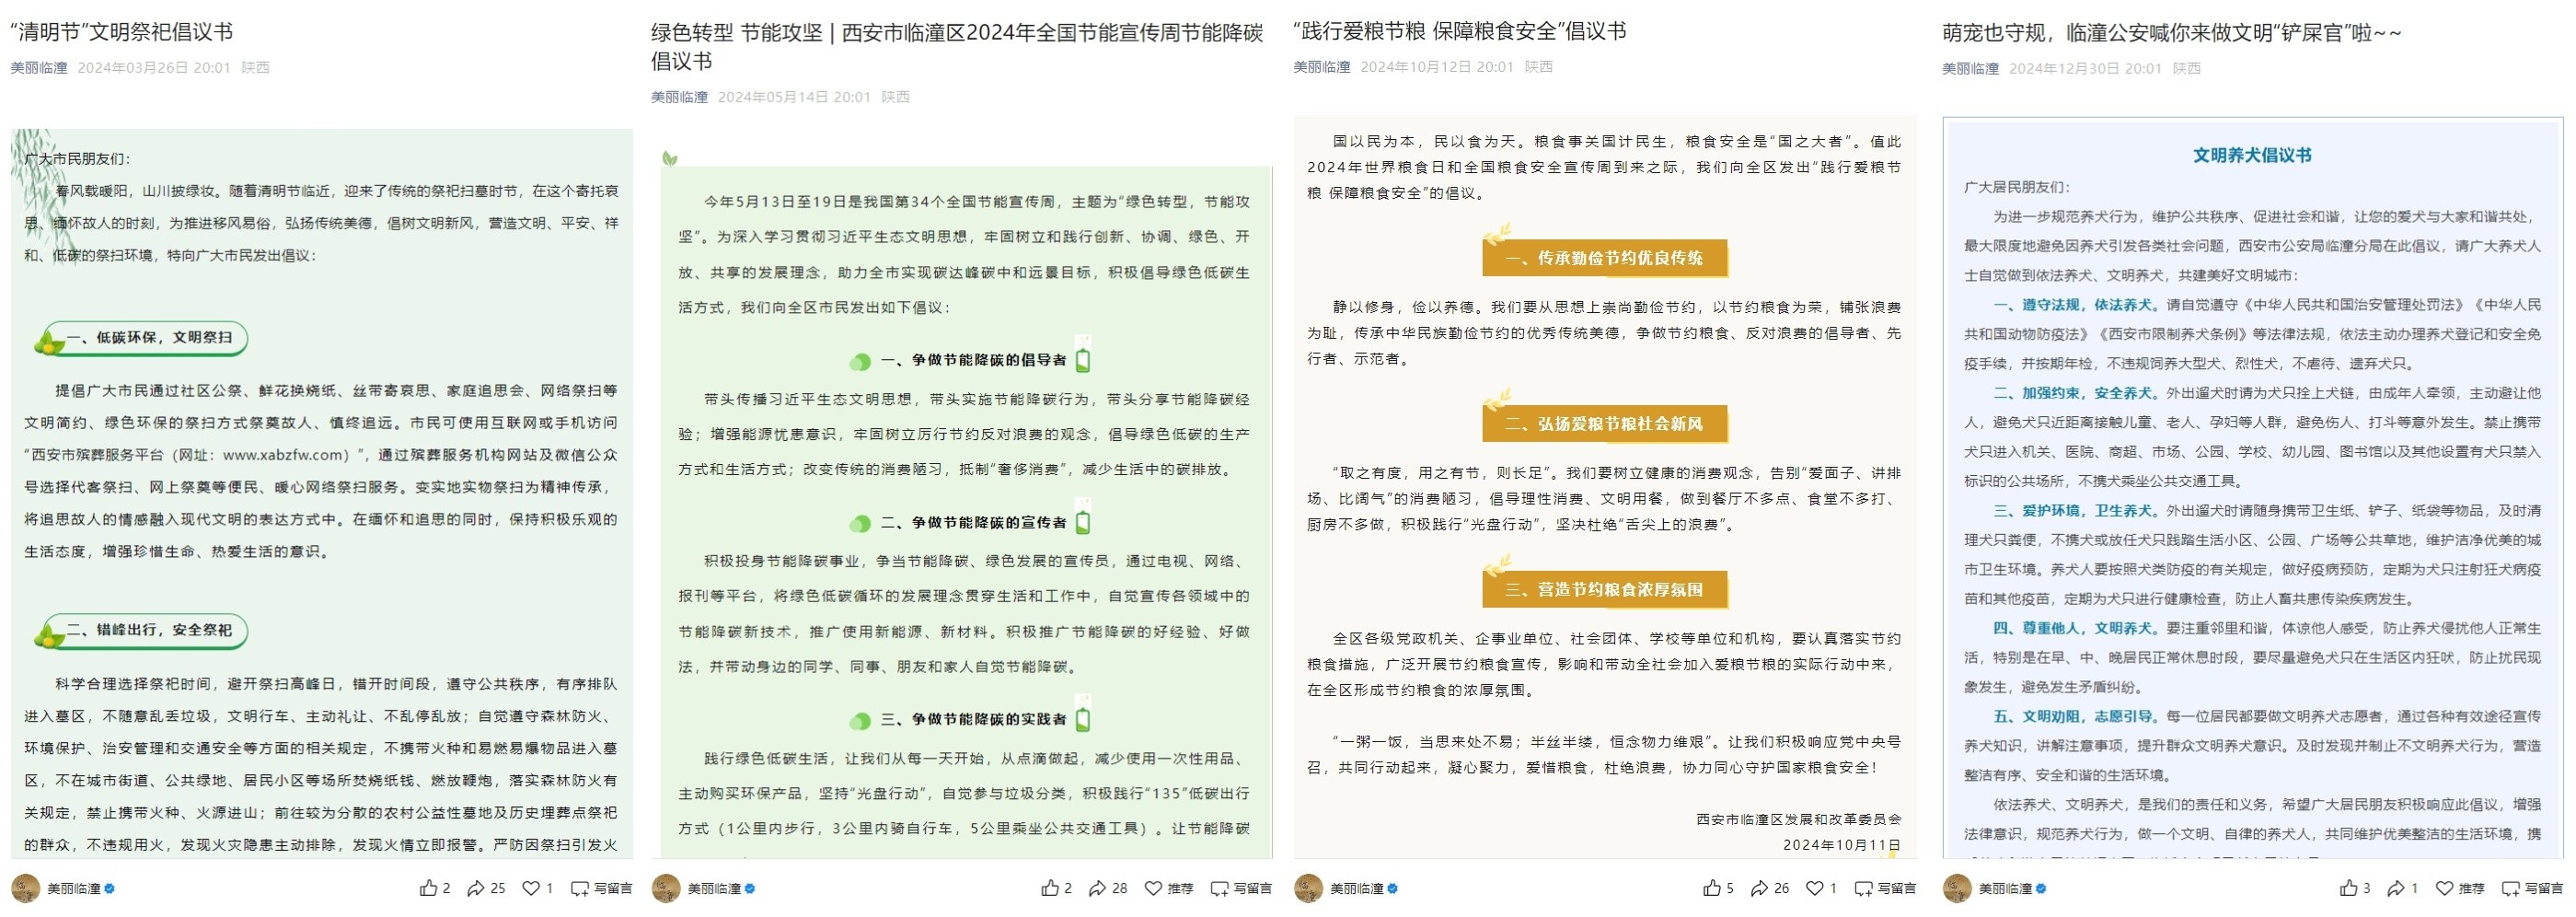Open the article about 文明"铲屎官"
Image resolution: width=2576 pixels, height=917 pixels.
2180,31
